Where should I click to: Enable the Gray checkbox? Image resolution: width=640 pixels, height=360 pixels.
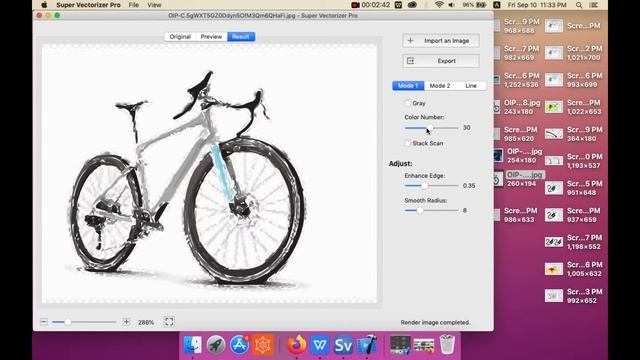click(407, 103)
